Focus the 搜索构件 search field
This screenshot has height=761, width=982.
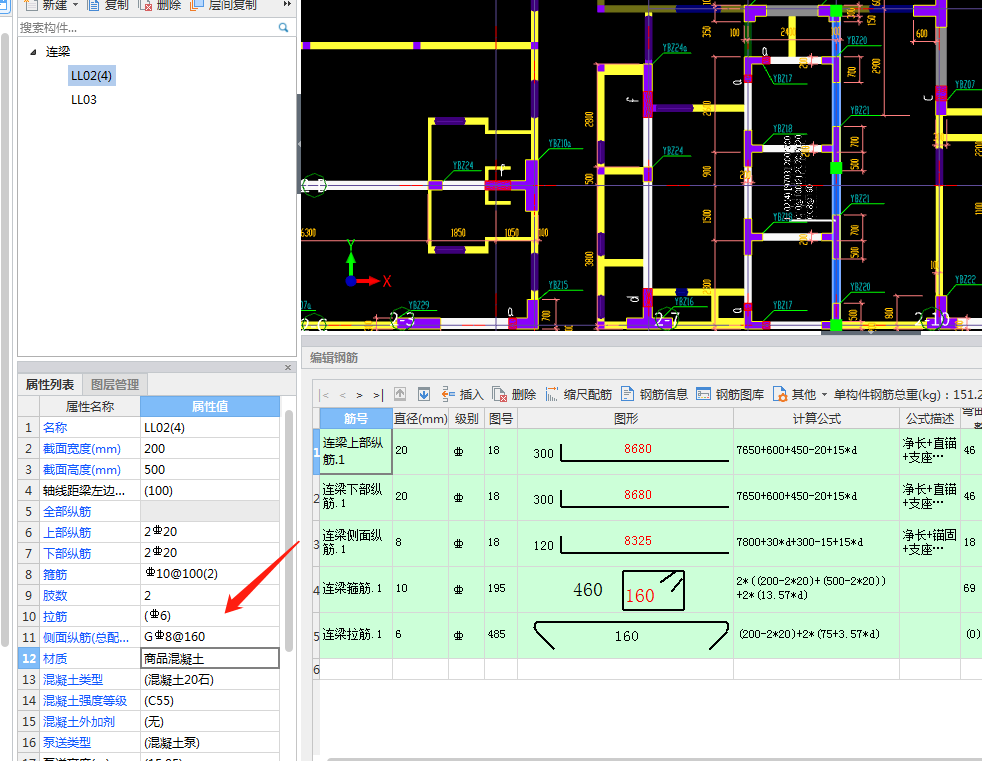point(147,28)
